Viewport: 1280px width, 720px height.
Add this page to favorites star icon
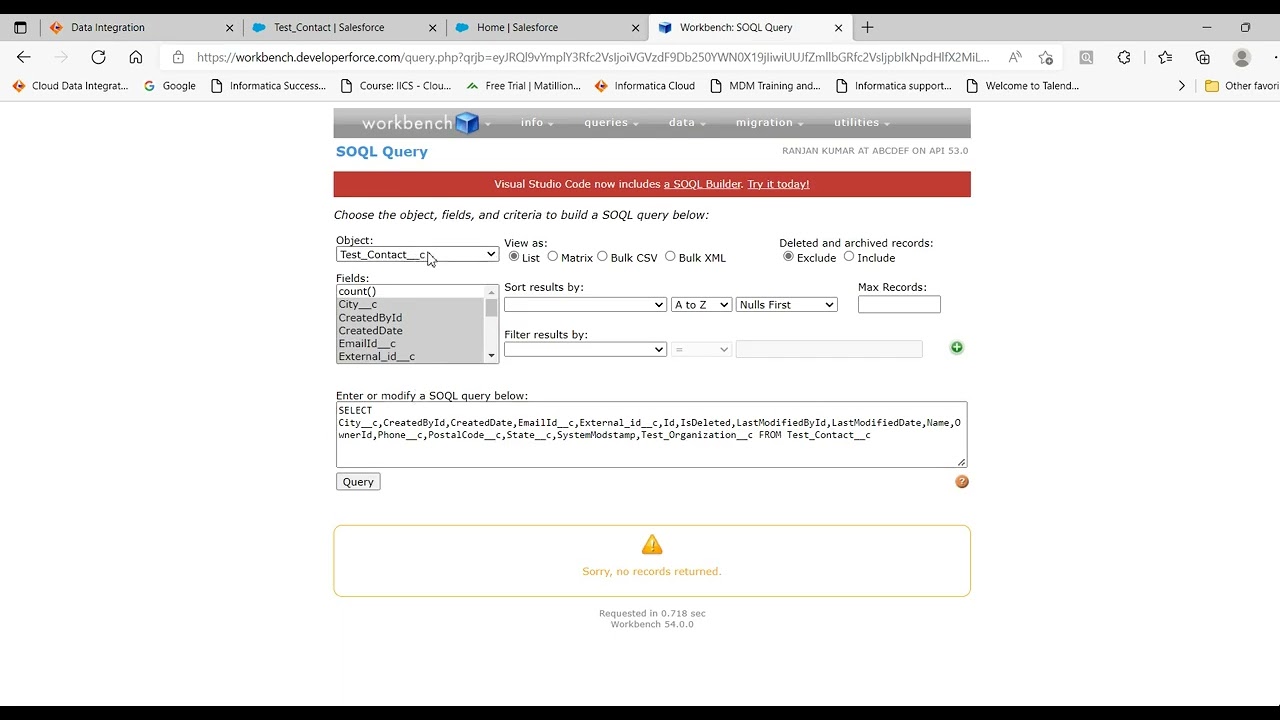1046,57
